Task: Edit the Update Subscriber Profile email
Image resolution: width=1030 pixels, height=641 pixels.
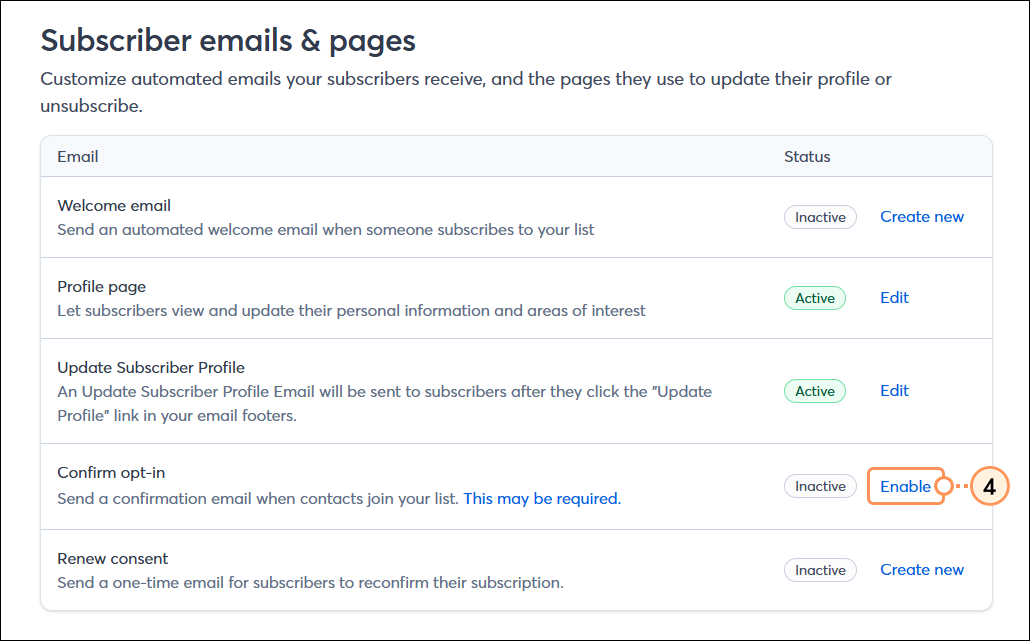Action: [894, 390]
